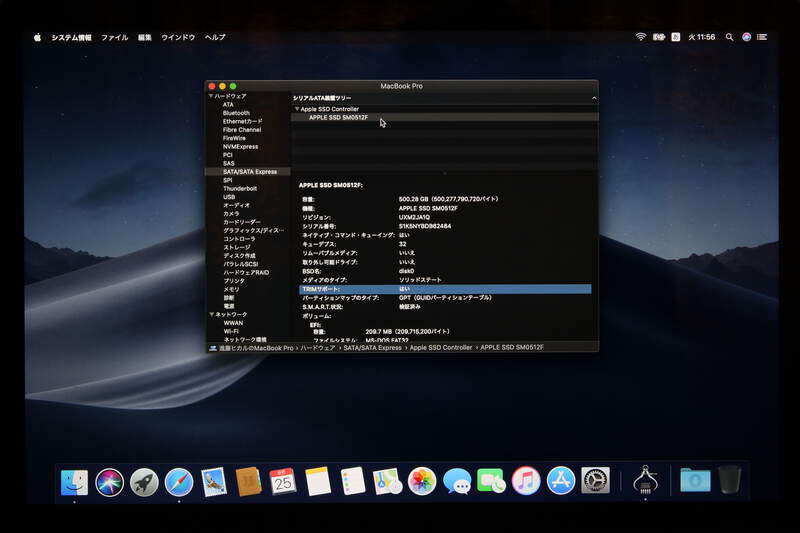Select FireWire in sidebar
This screenshot has width=800, height=533.
(x=234, y=138)
